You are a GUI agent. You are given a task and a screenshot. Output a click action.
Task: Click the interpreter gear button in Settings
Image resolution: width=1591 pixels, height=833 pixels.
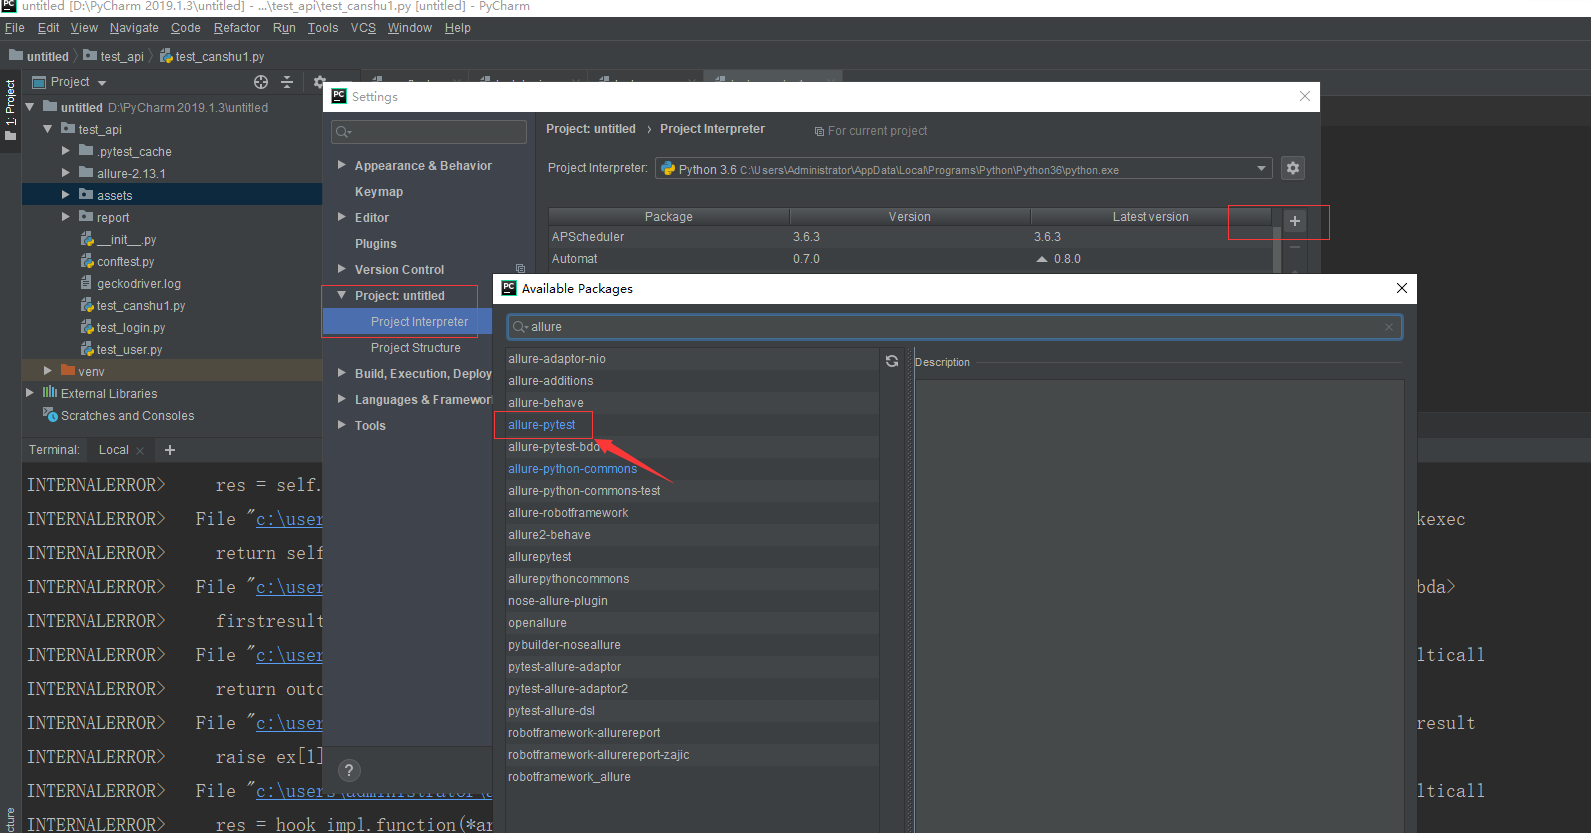point(1293,168)
